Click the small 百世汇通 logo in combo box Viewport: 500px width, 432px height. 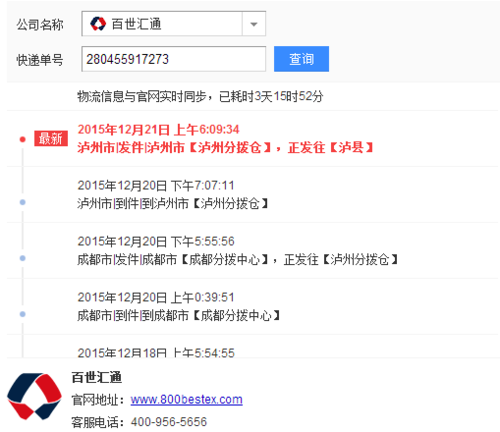click(x=98, y=24)
